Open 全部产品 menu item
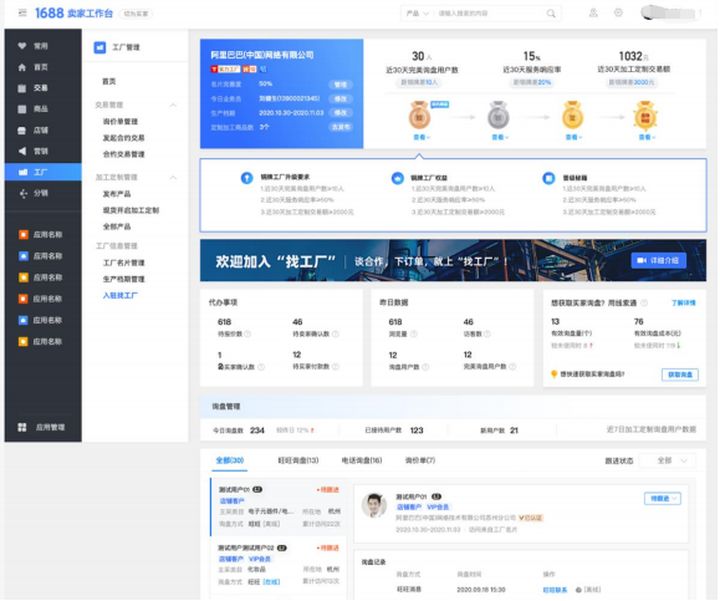Viewport: 720px width, 601px height. [117, 227]
